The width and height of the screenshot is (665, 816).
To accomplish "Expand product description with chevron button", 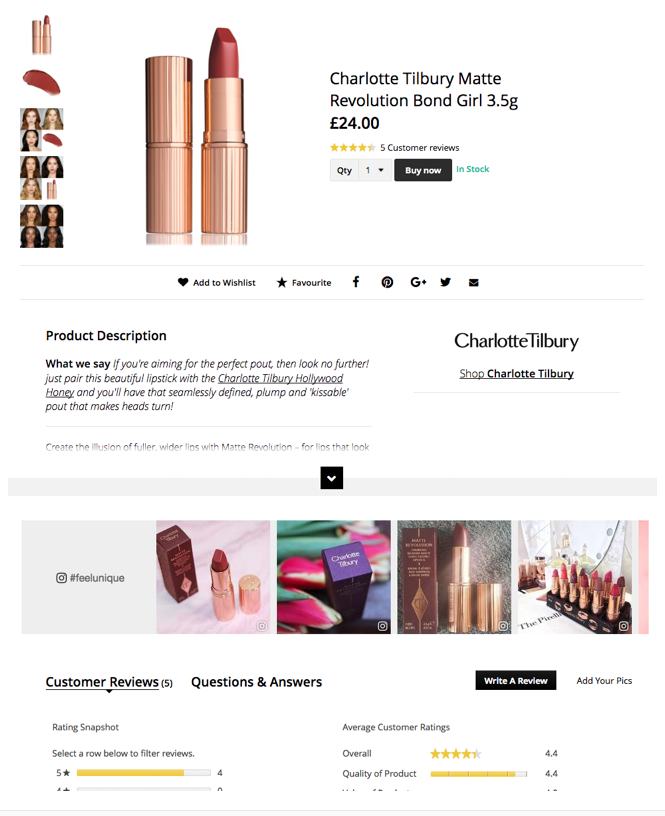I will tap(331, 478).
